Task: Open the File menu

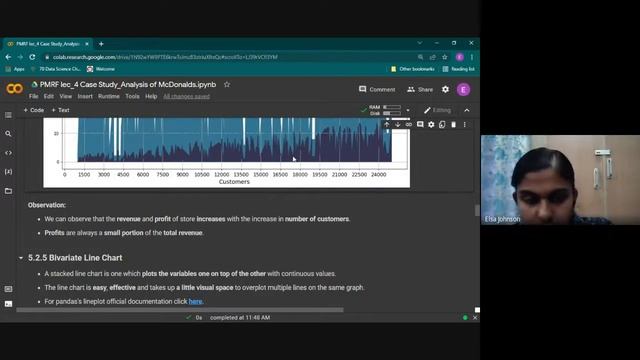Action: pos(33,96)
